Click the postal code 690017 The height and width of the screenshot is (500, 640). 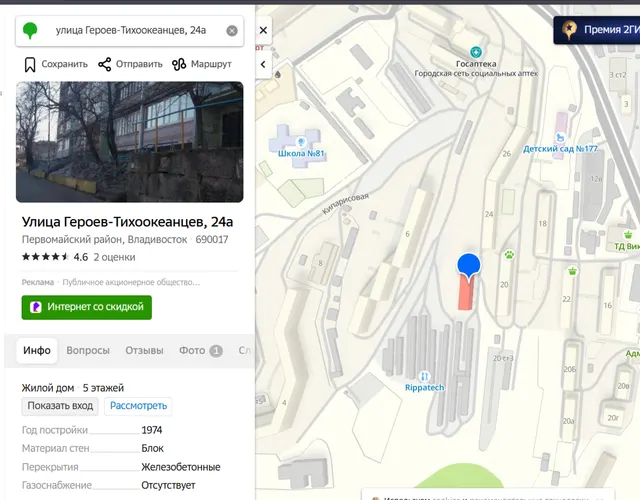click(x=211, y=240)
